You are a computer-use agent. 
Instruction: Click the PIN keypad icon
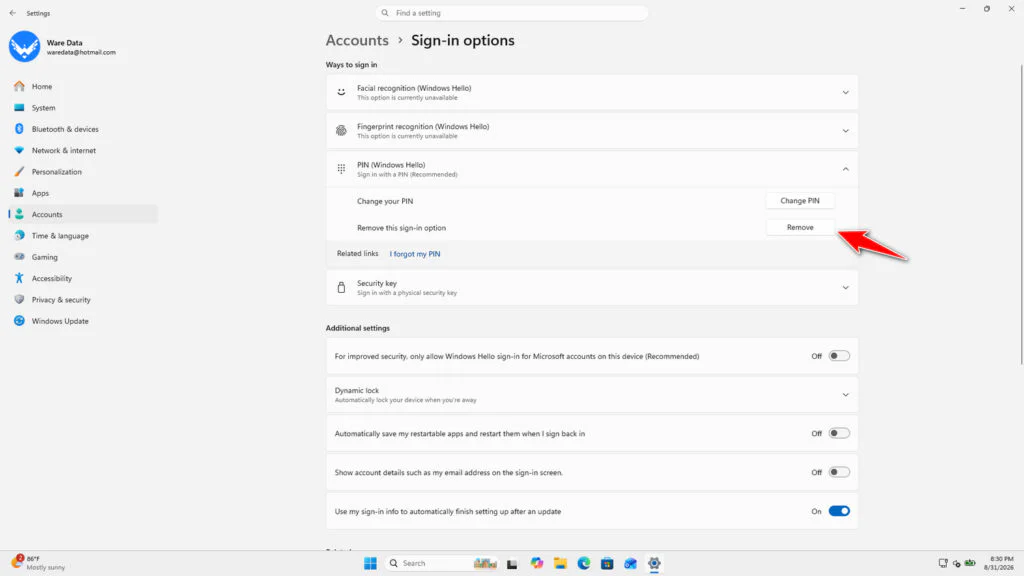pos(341,169)
